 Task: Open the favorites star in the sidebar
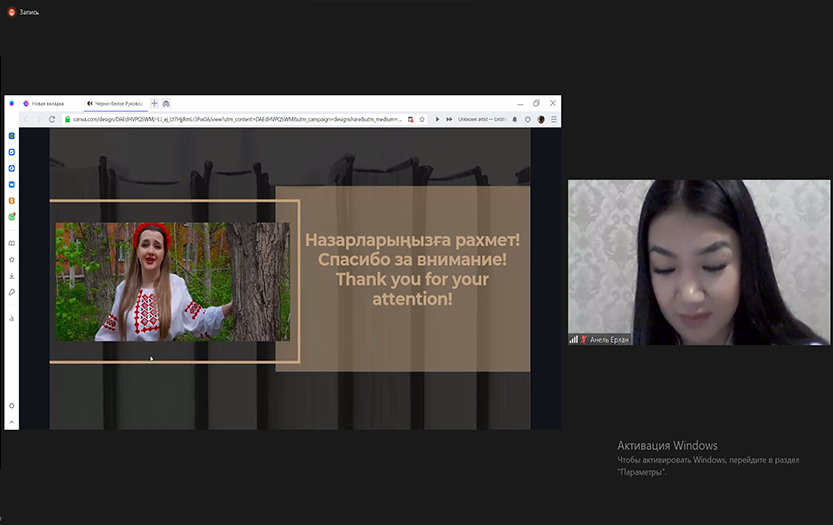click(12, 260)
